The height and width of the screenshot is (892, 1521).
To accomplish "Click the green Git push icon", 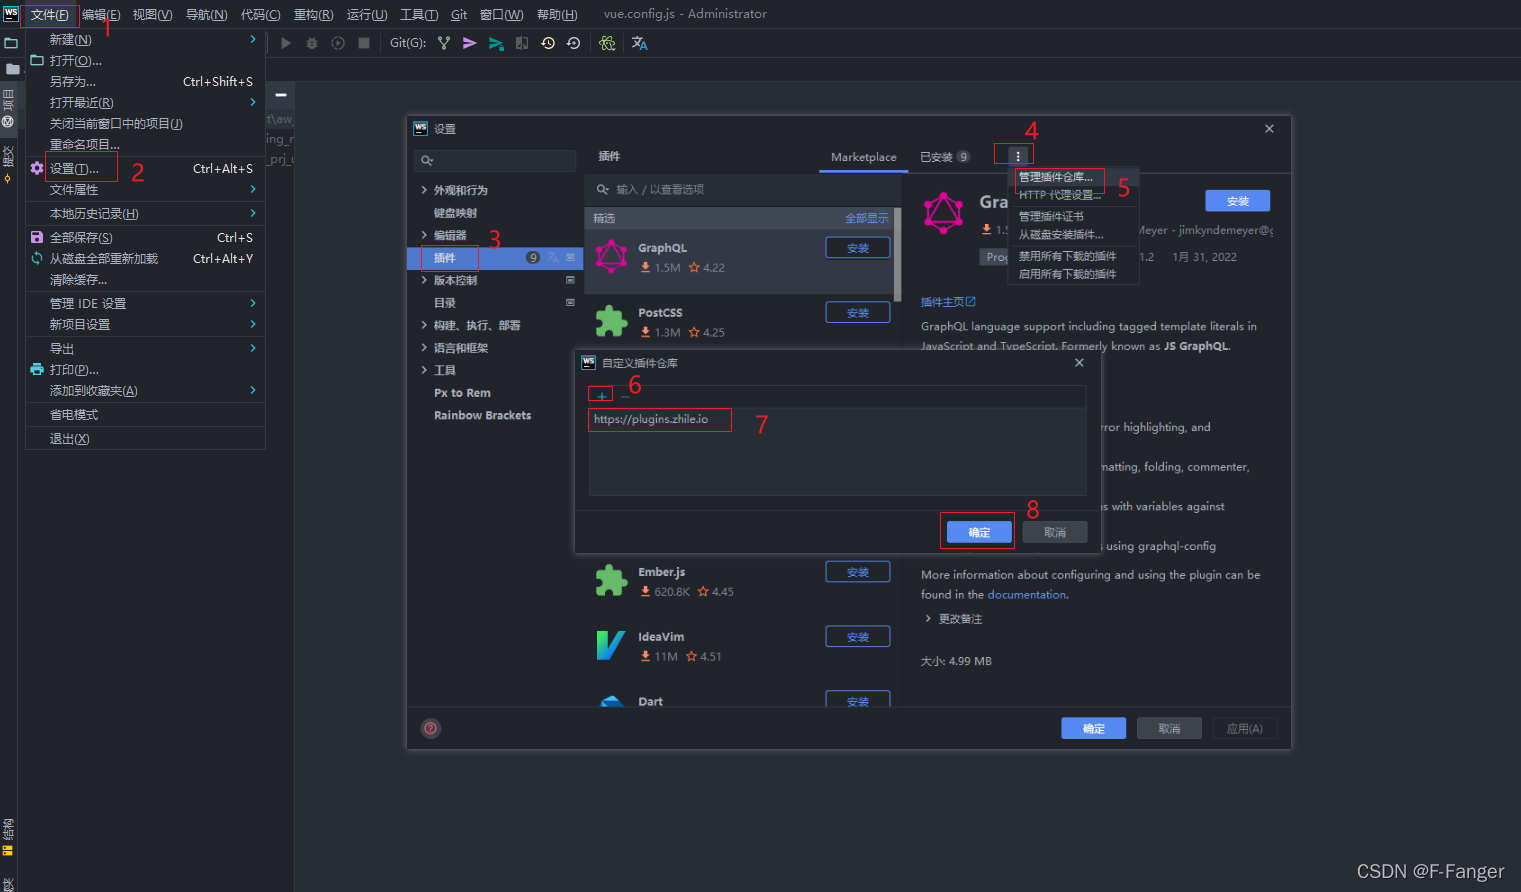I will click(496, 43).
